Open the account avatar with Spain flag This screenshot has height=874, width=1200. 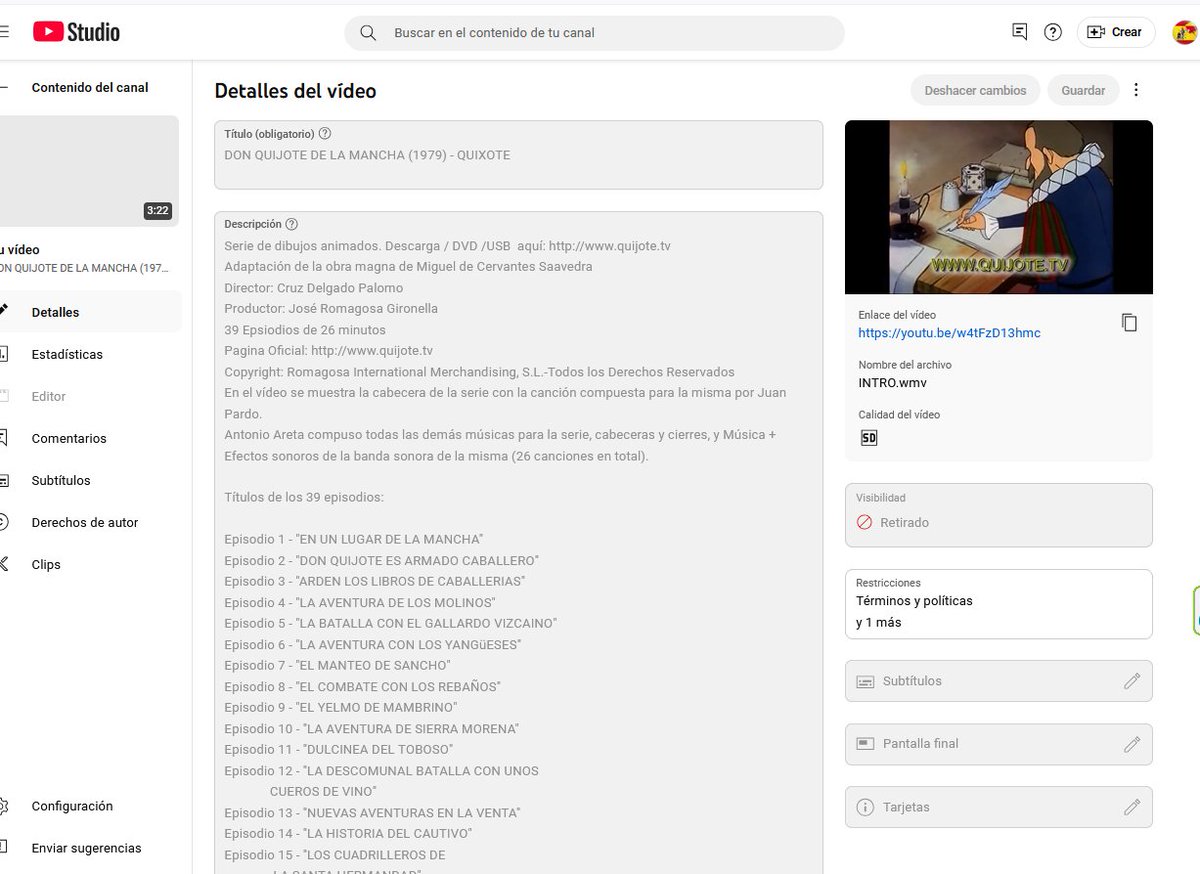pos(1185,32)
